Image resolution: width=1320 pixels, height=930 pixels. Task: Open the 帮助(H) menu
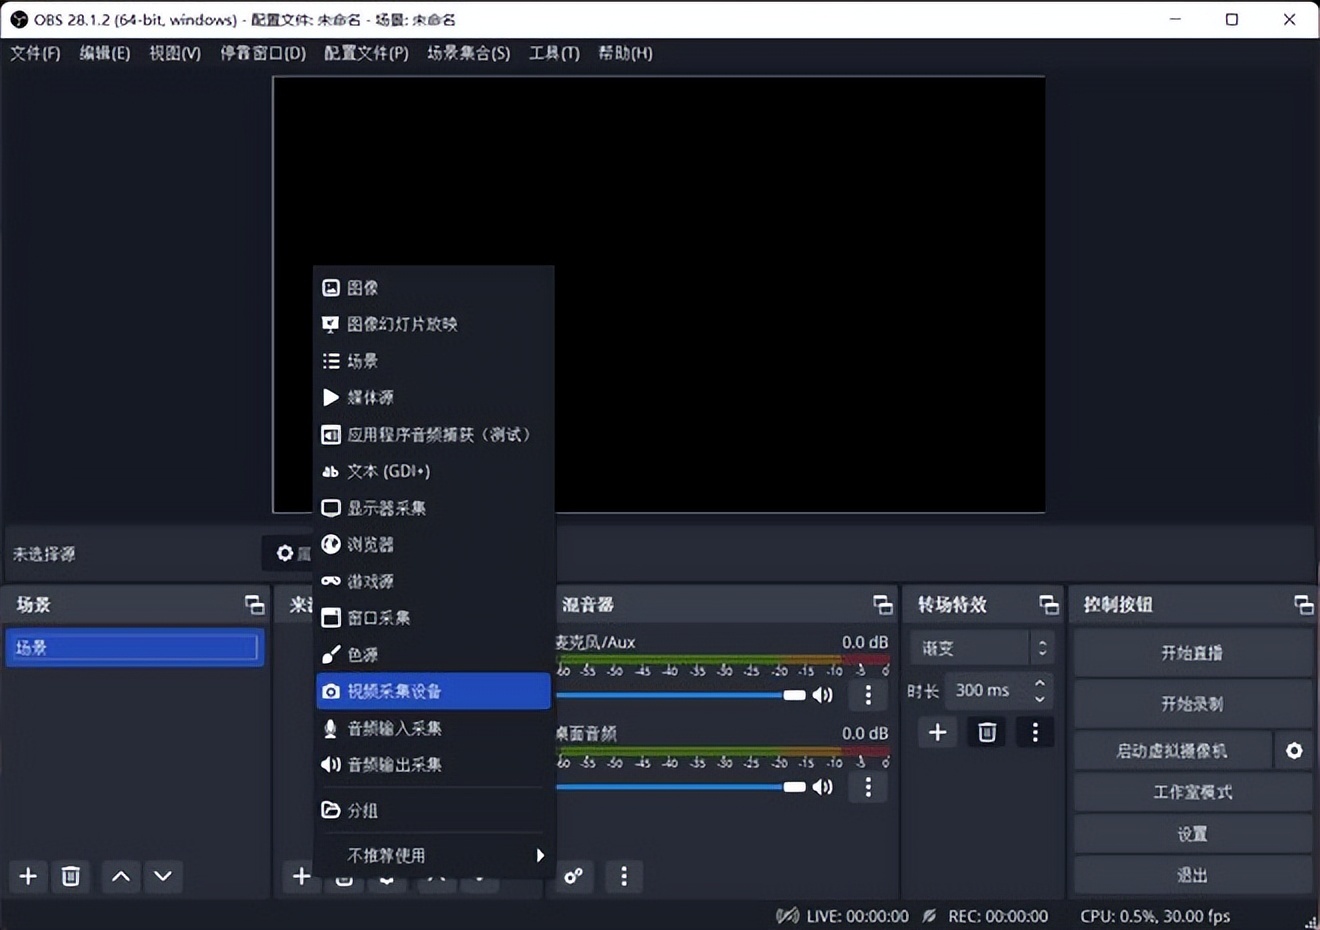(625, 53)
